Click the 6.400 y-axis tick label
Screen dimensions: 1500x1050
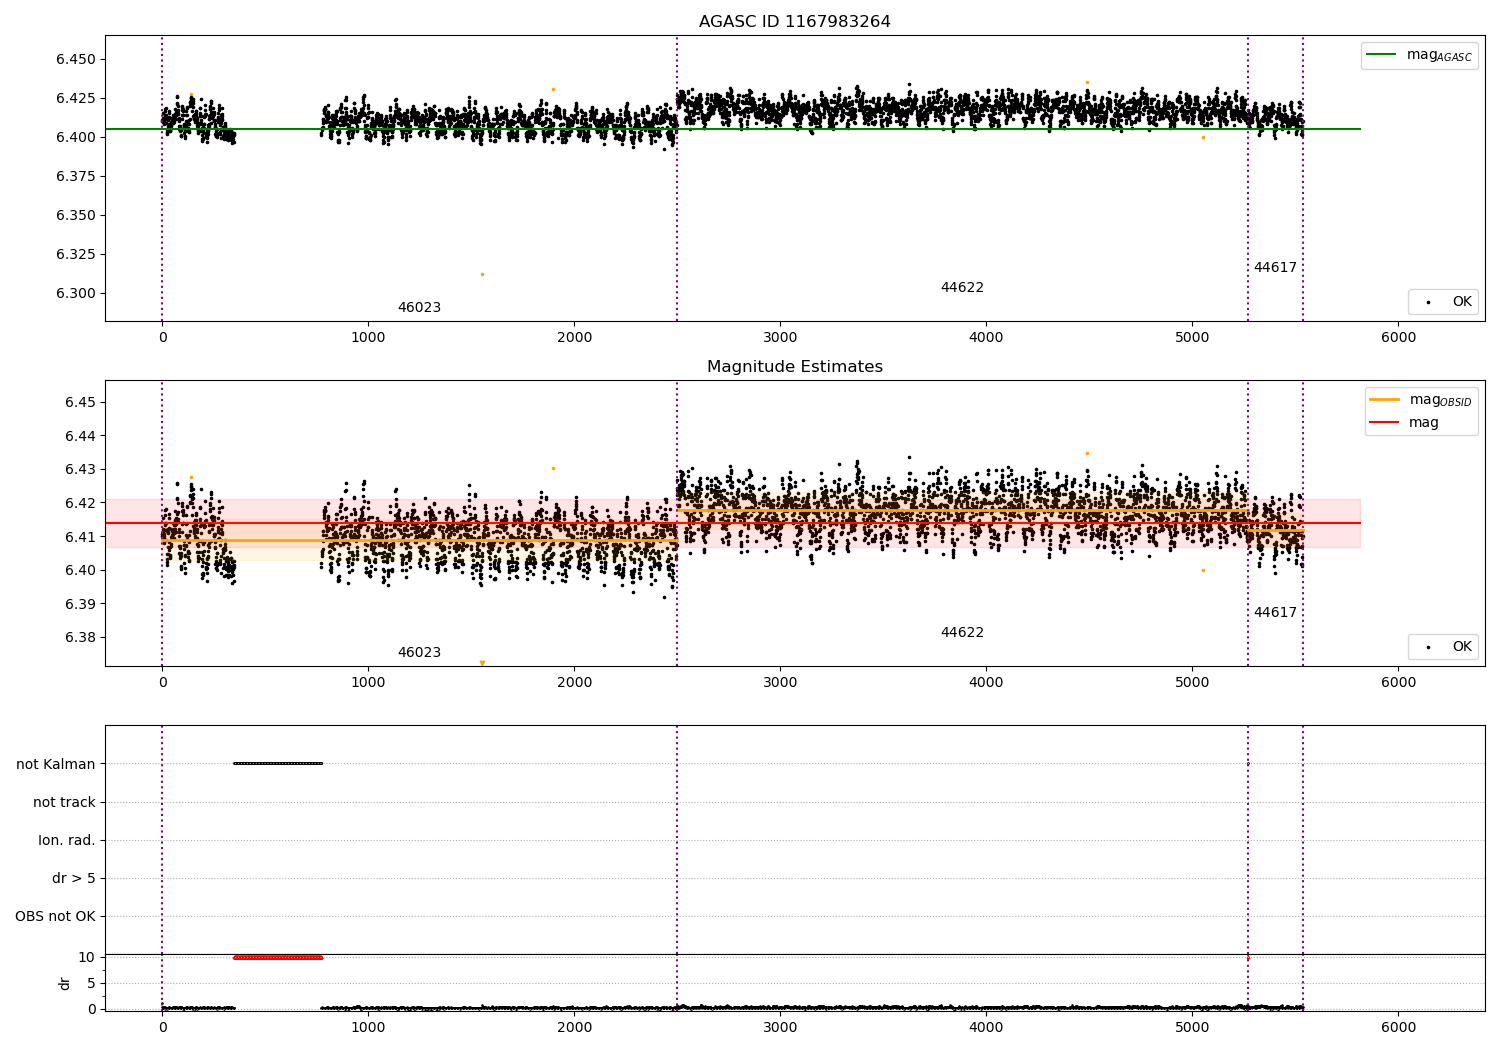point(76,138)
